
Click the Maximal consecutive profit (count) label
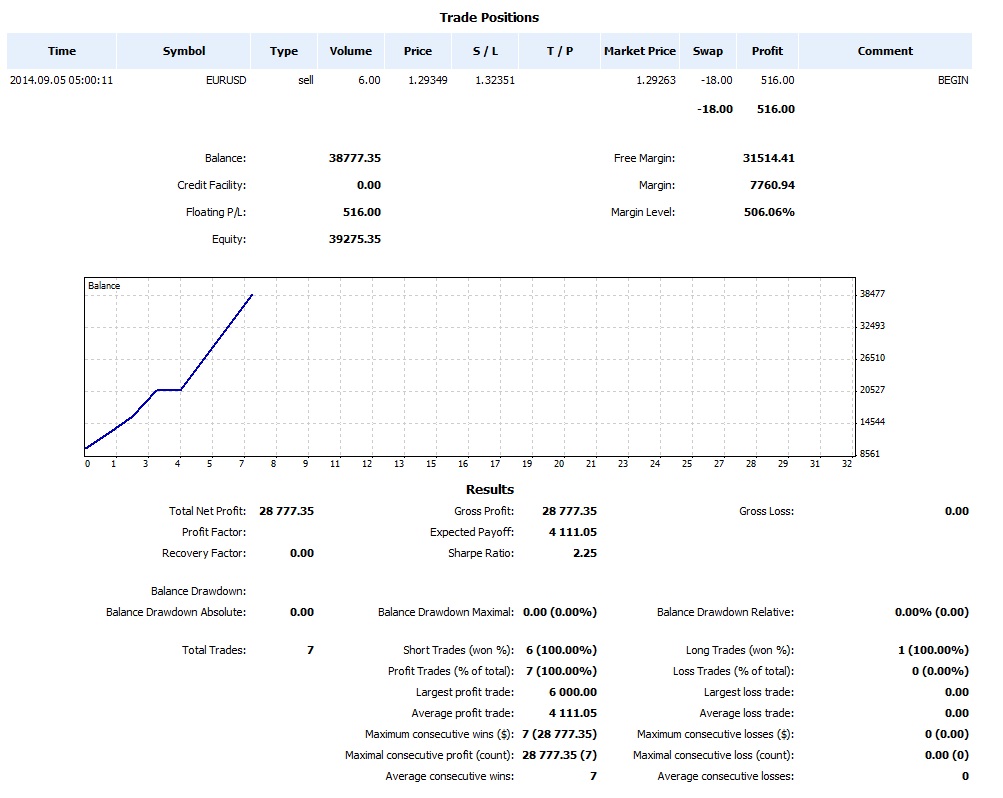pos(429,756)
